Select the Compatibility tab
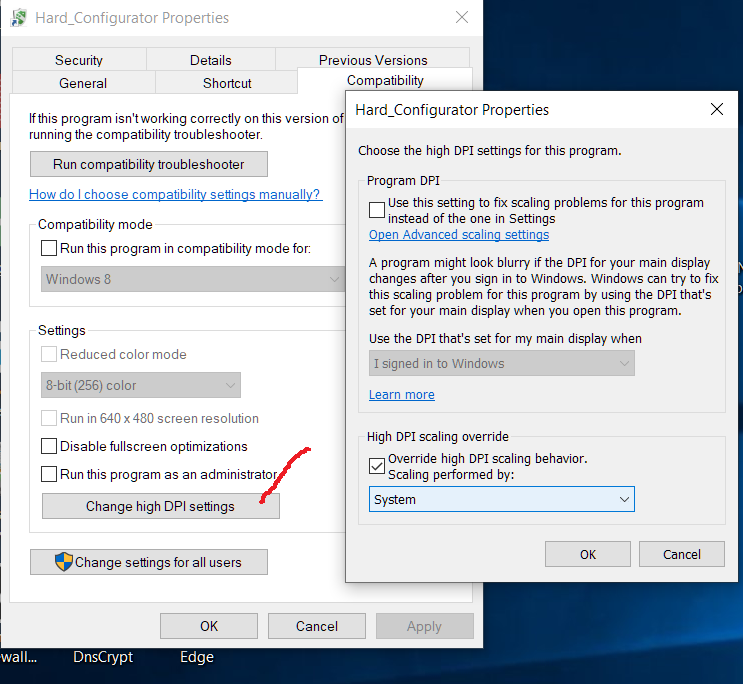This screenshot has width=743, height=684. 385,81
